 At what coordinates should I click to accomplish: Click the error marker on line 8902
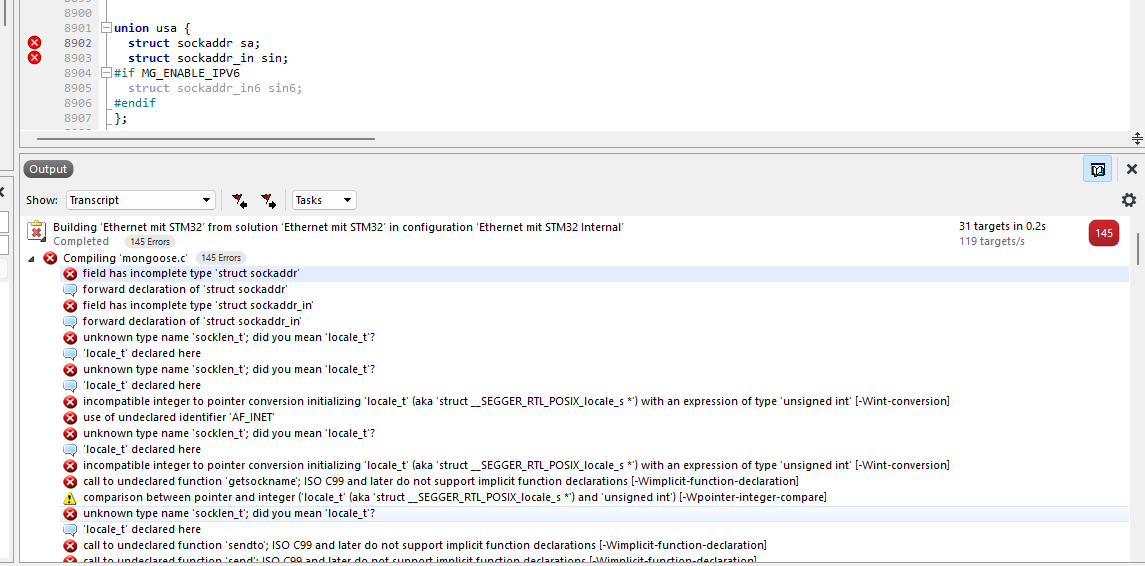point(34,43)
